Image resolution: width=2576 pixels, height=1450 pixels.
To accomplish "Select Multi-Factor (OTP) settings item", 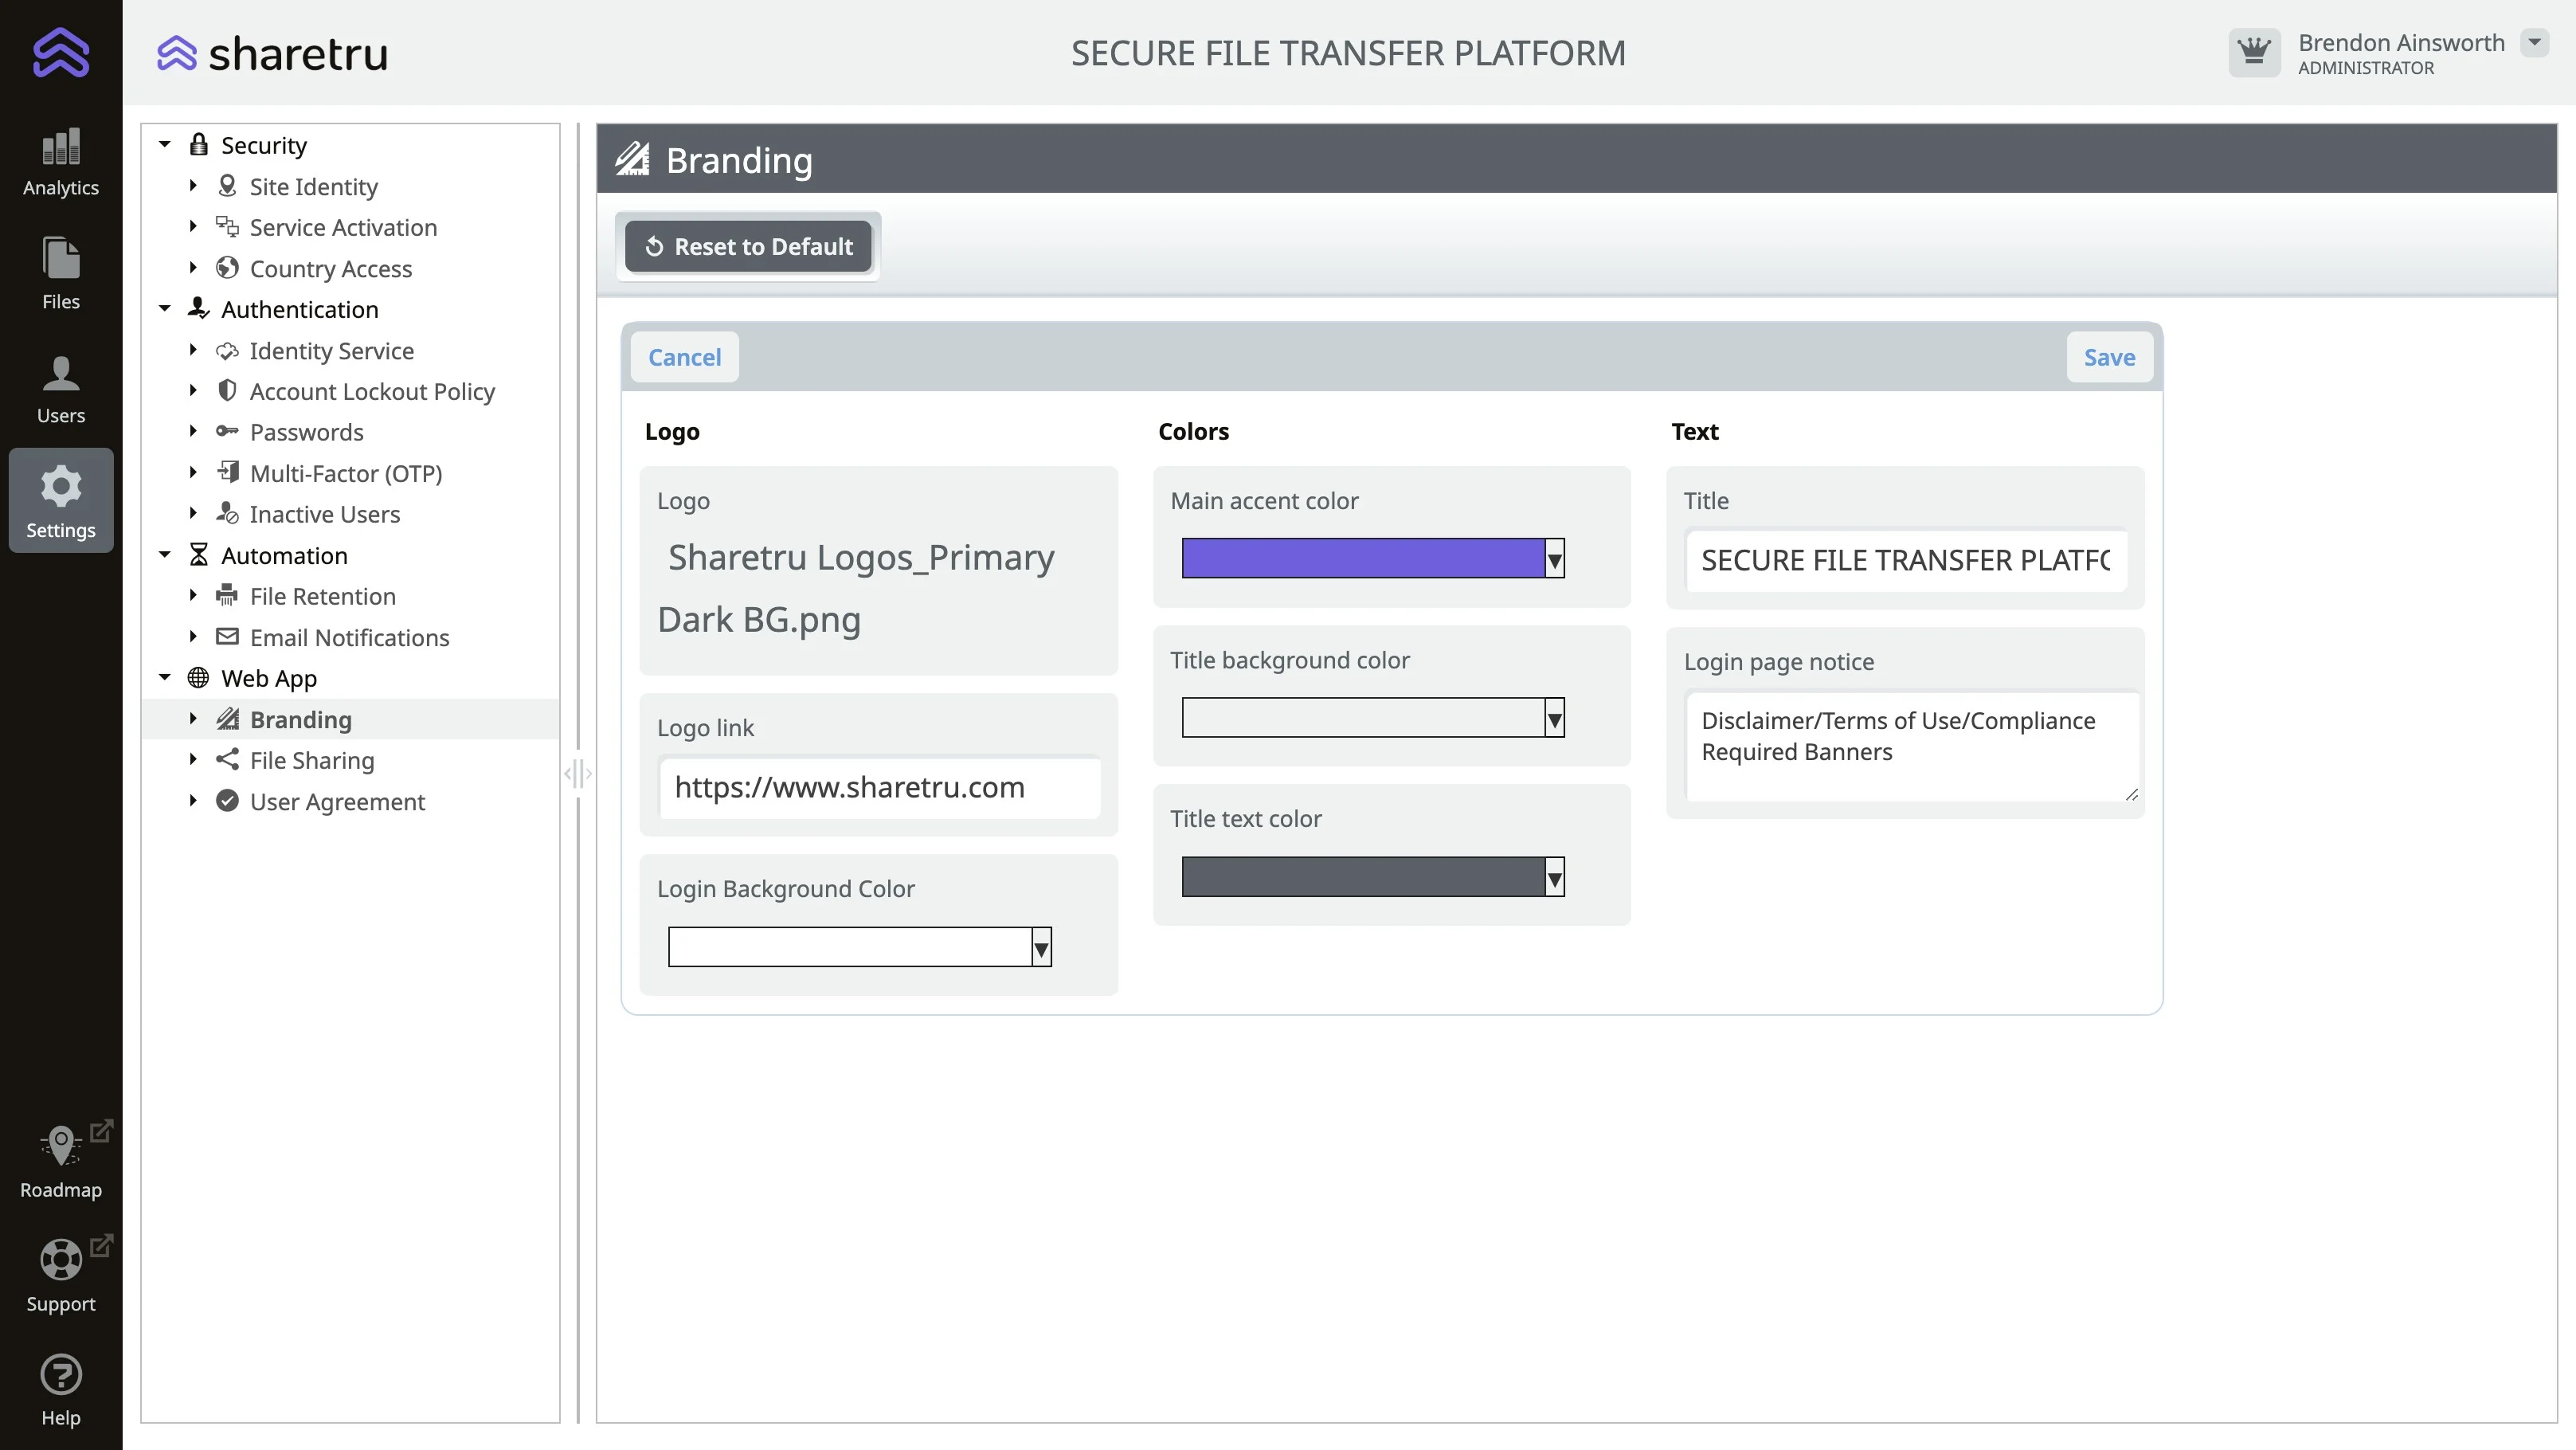I will click(x=345, y=474).
